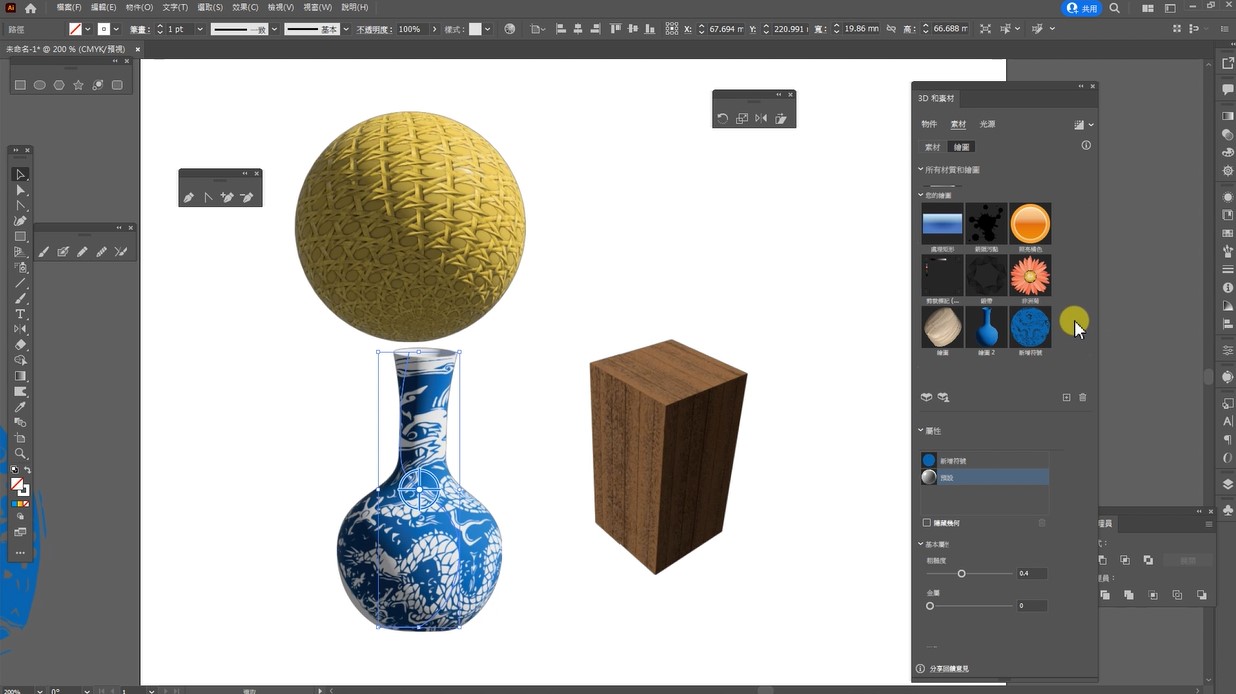Click the trash icon in the materials panel
Viewport: 1236px width, 694px height.
(x=1082, y=398)
